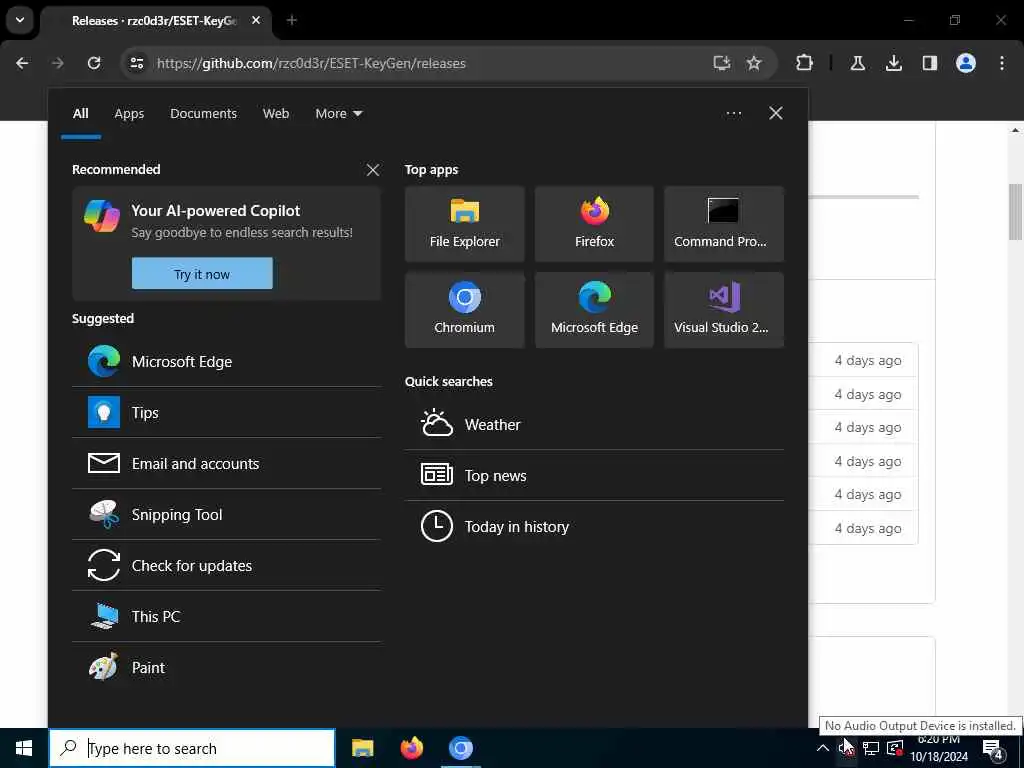The height and width of the screenshot is (768, 1024).
Task: Launch Snipping Tool from Suggested
Action: click(x=227, y=514)
